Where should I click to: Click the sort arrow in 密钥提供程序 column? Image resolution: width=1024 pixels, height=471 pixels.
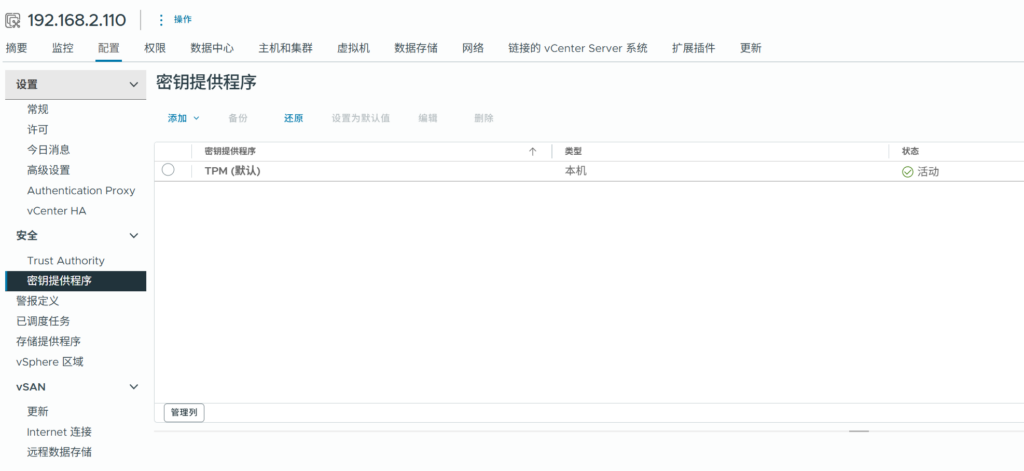[x=532, y=151]
